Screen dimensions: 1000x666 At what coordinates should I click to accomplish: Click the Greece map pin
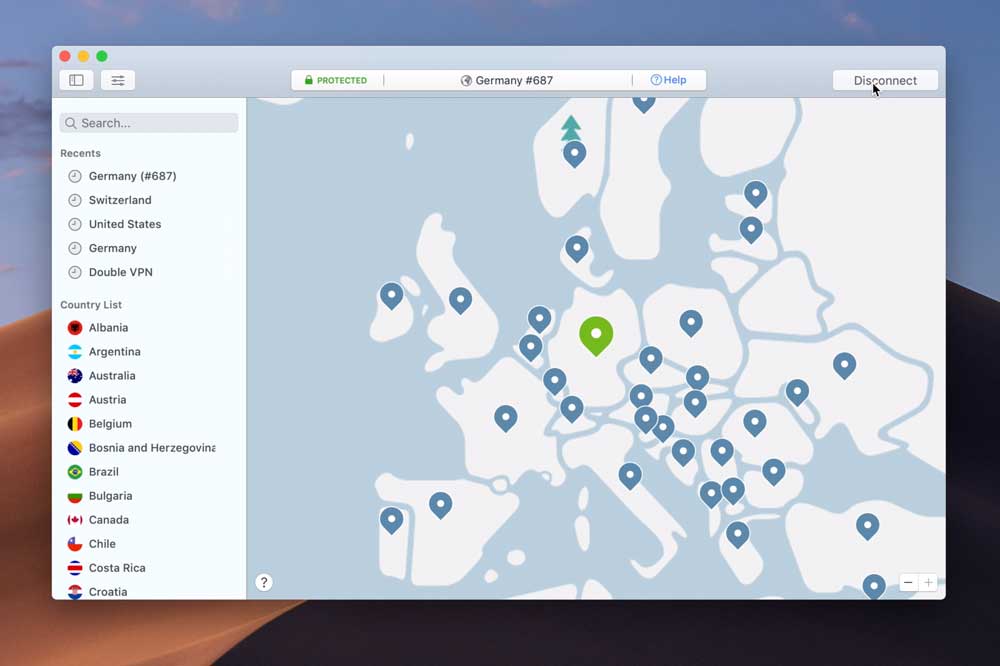point(737,535)
